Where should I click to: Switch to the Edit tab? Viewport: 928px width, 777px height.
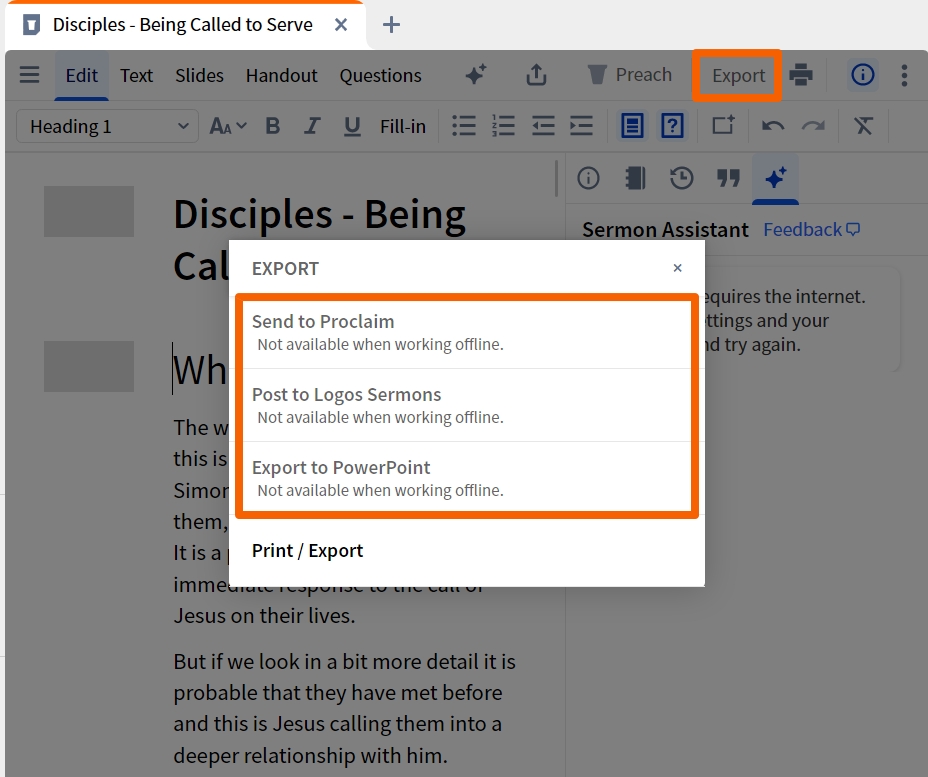(x=82, y=76)
